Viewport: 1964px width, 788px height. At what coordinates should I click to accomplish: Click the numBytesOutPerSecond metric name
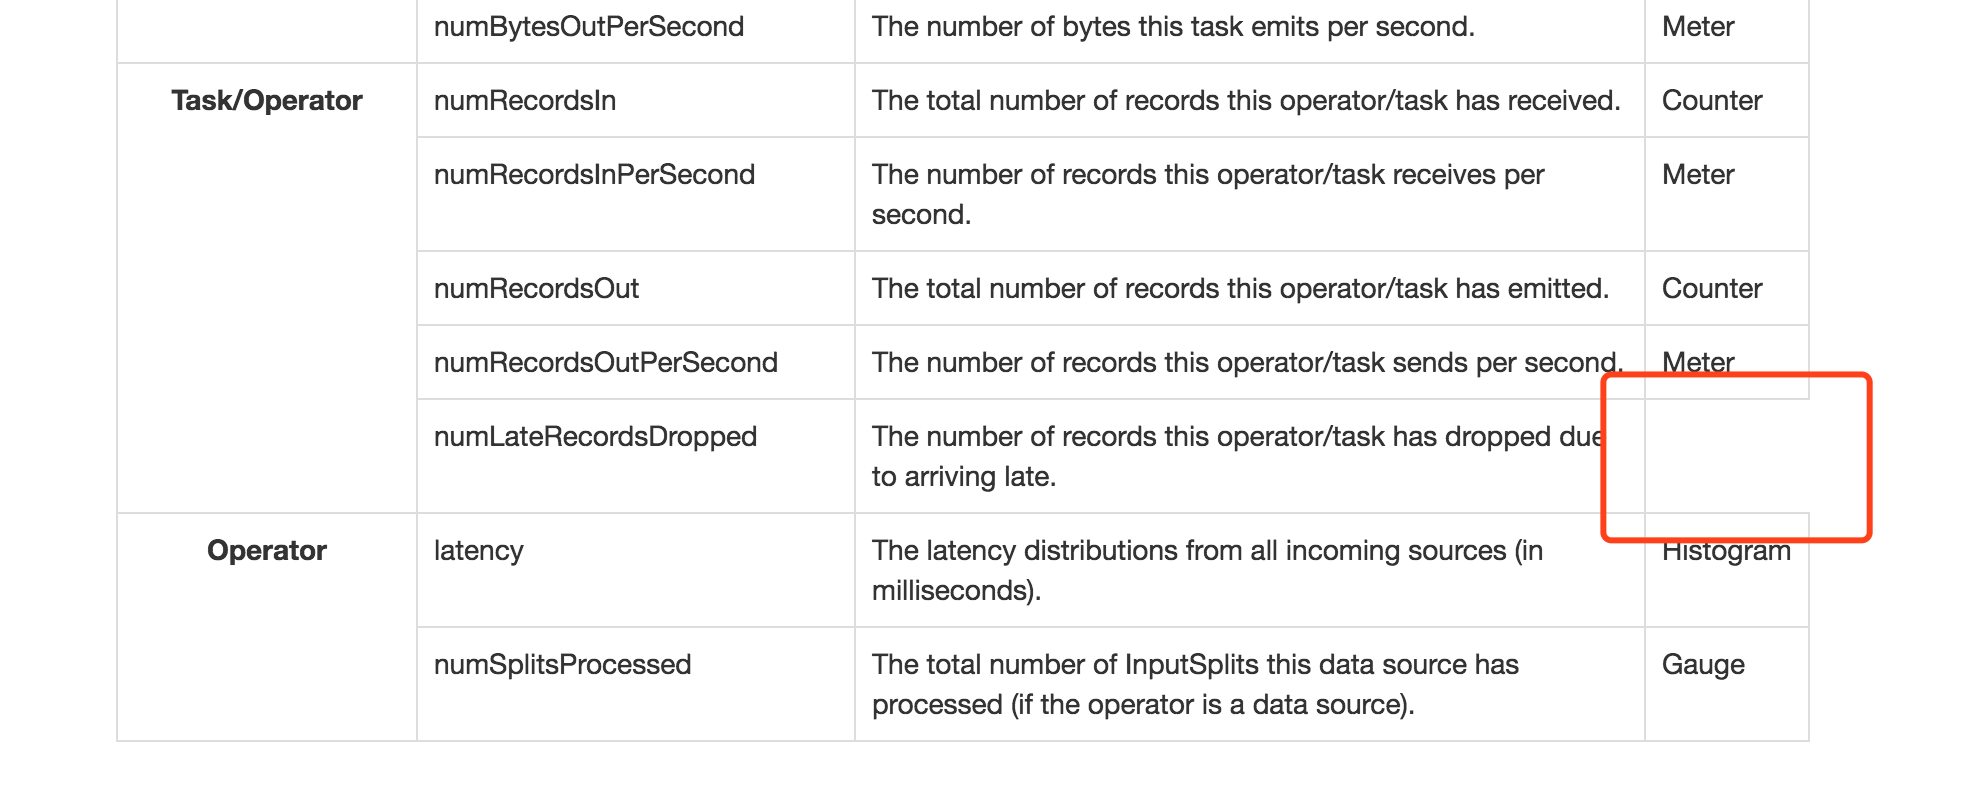(589, 27)
